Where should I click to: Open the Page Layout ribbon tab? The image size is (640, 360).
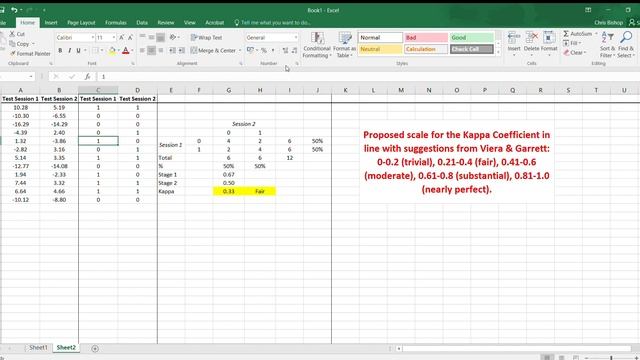pyautogui.click(x=81, y=23)
